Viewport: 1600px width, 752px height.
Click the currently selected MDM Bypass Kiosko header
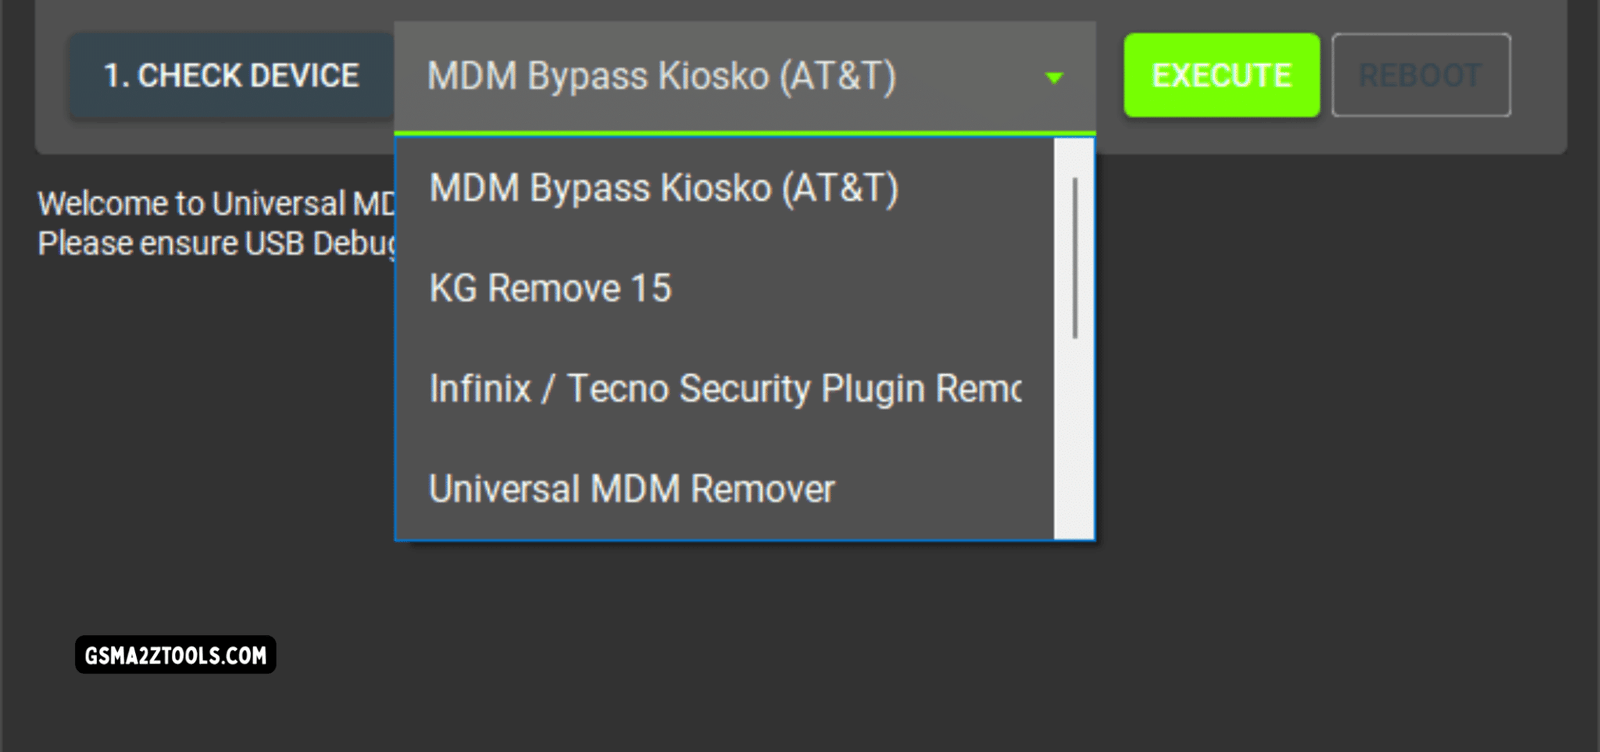[x=662, y=76]
